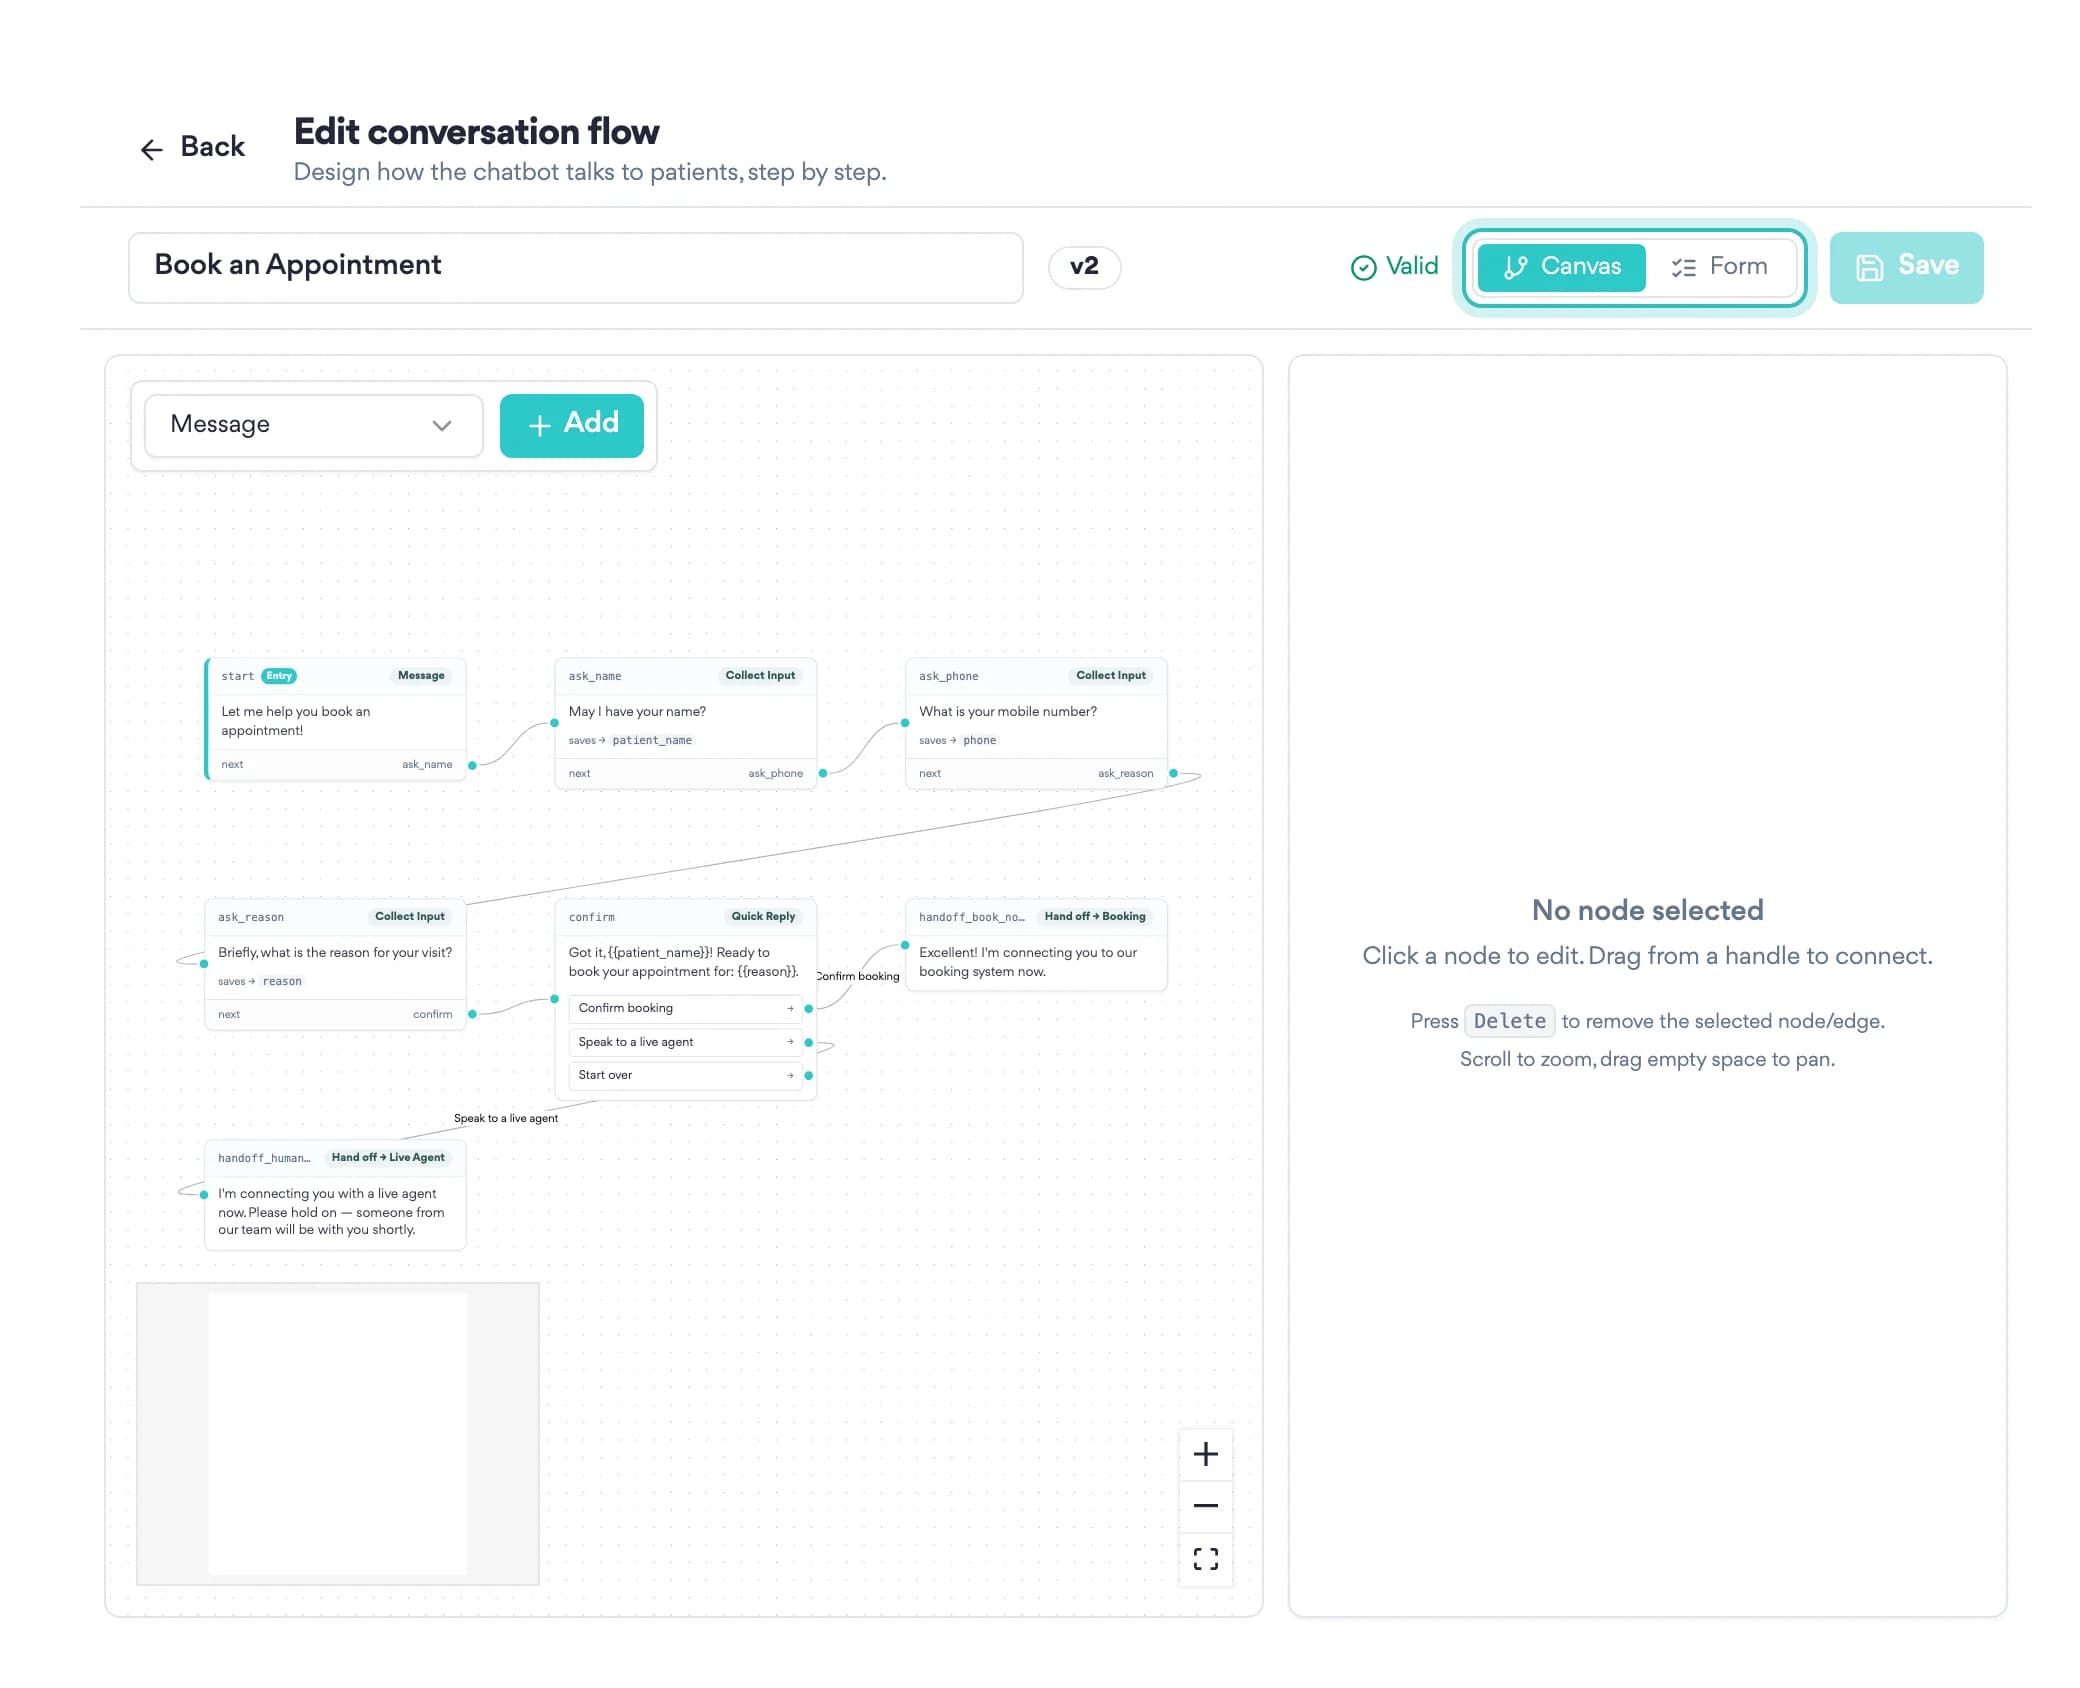2080x1688 pixels.
Task: Click the Entry badge on start node
Action: tap(279, 676)
